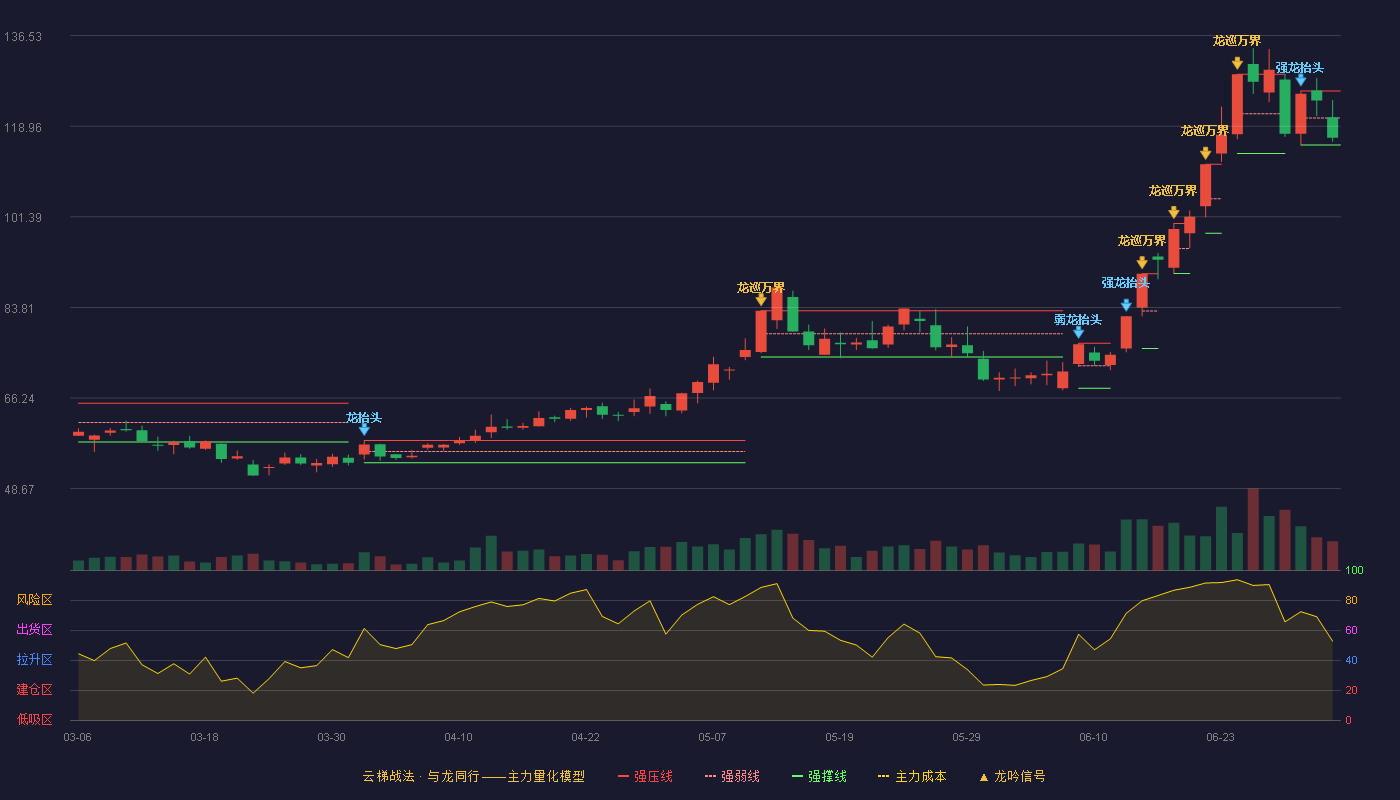This screenshot has width=1400, height=800.
Task: Click the 03-06 date label
Action: pos(77,737)
